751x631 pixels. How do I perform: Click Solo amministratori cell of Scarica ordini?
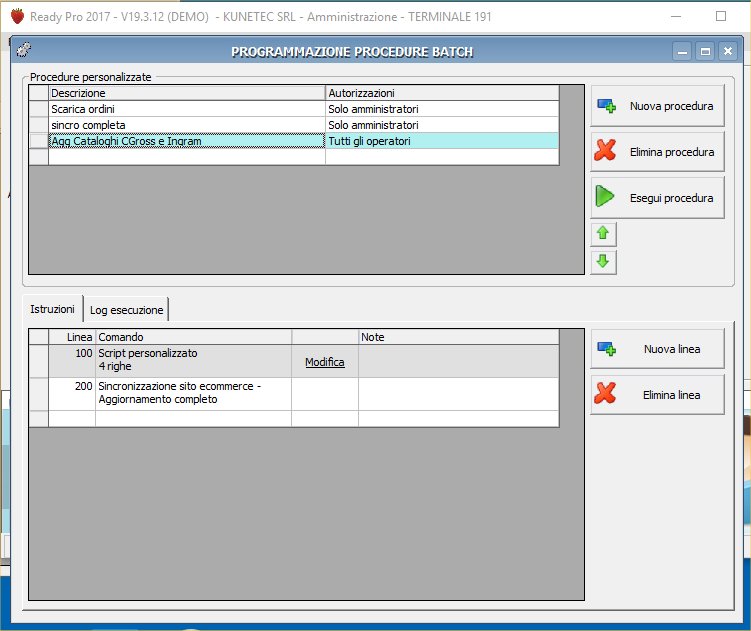click(442, 109)
